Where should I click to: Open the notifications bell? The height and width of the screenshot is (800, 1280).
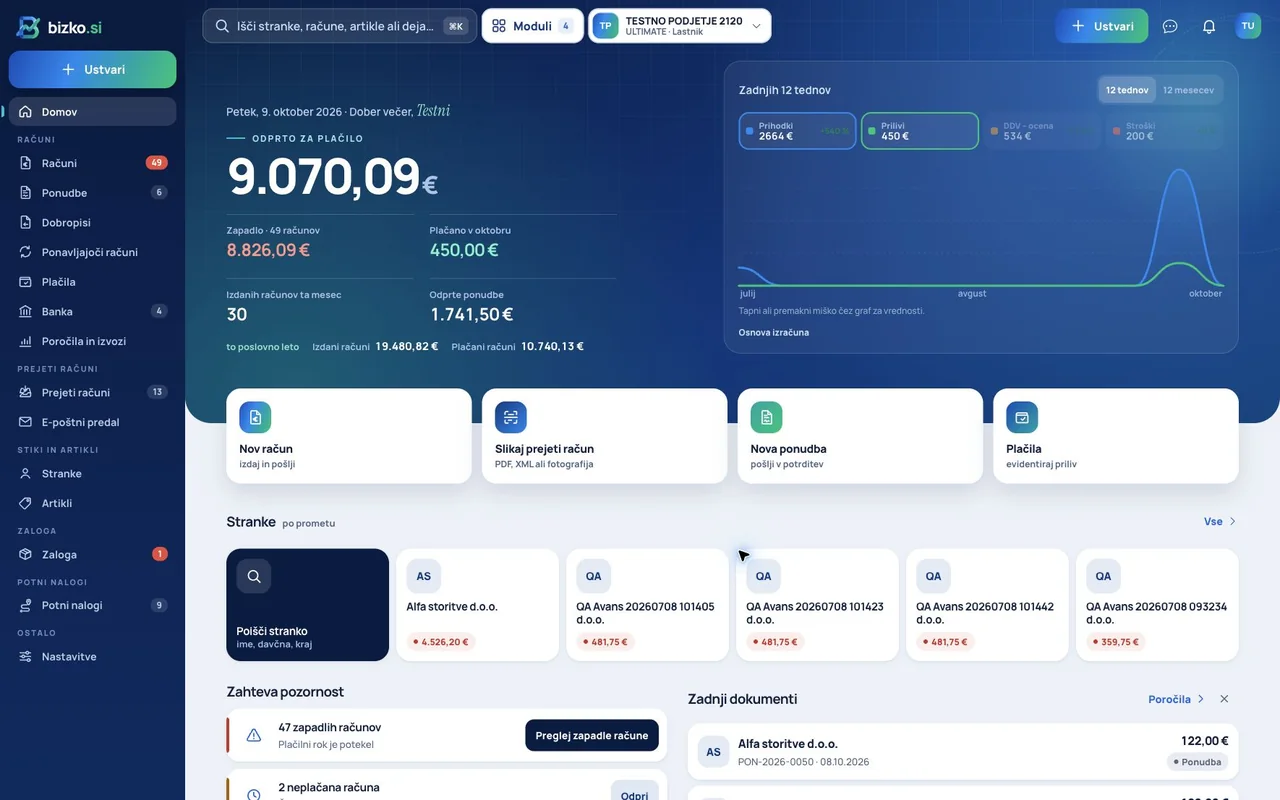(x=1209, y=26)
